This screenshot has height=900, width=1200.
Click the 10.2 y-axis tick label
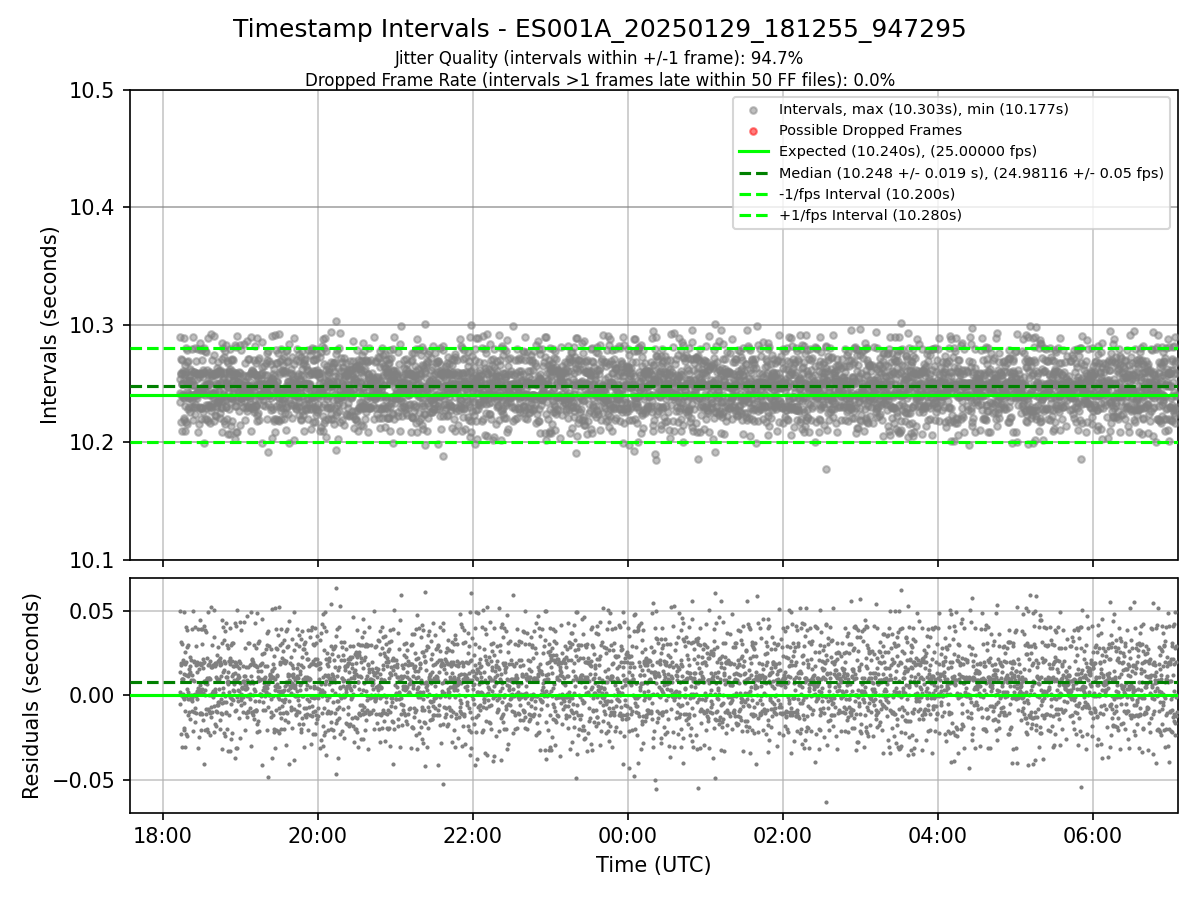tap(95, 443)
